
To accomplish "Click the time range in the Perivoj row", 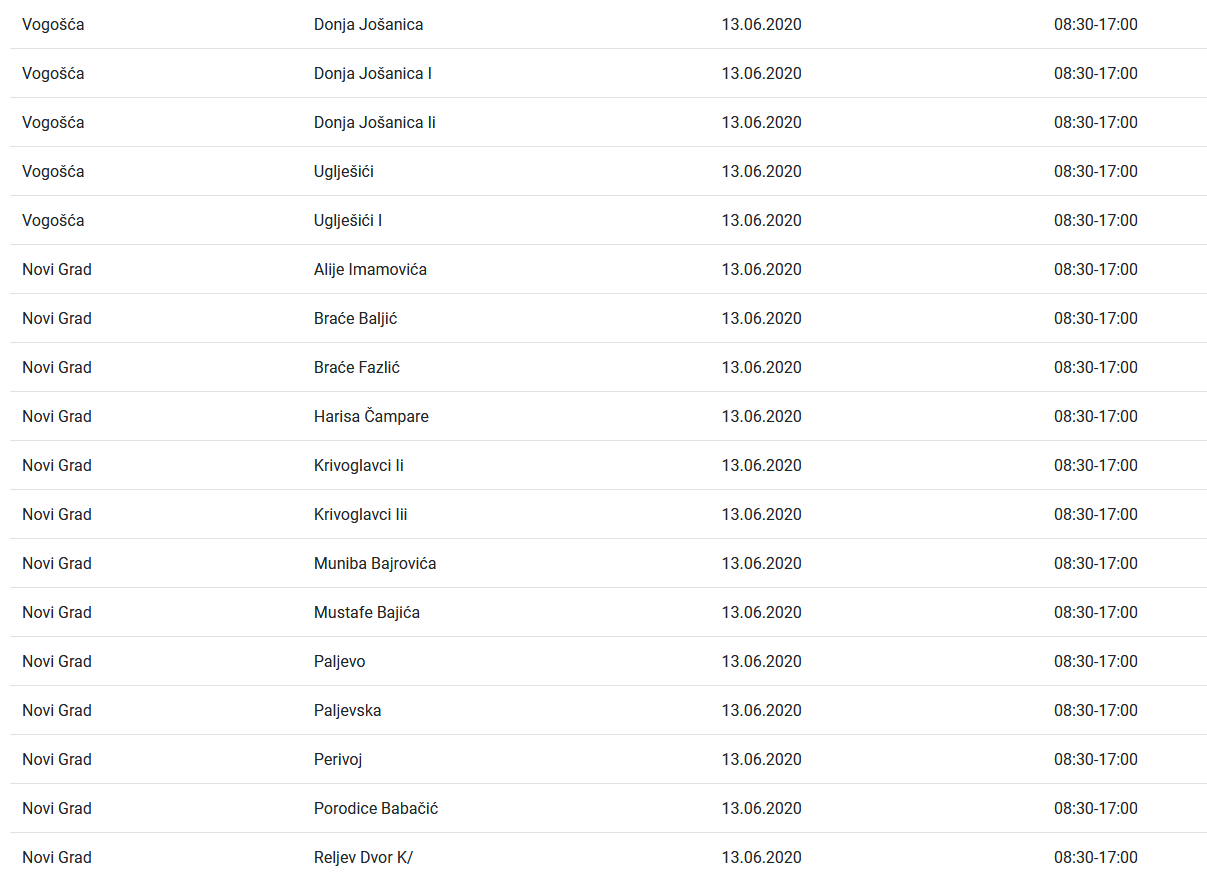I will (1096, 760).
